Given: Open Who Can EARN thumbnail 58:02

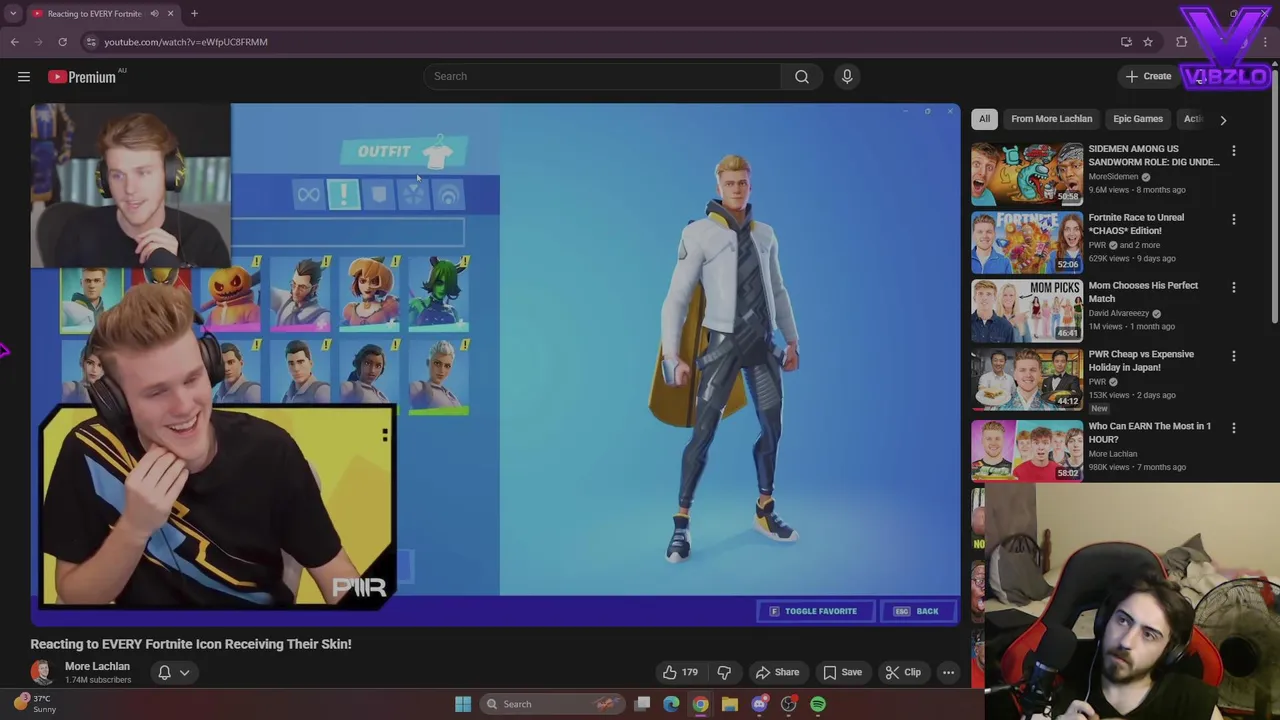Looking at the screenshot, I should [1027, 450].
